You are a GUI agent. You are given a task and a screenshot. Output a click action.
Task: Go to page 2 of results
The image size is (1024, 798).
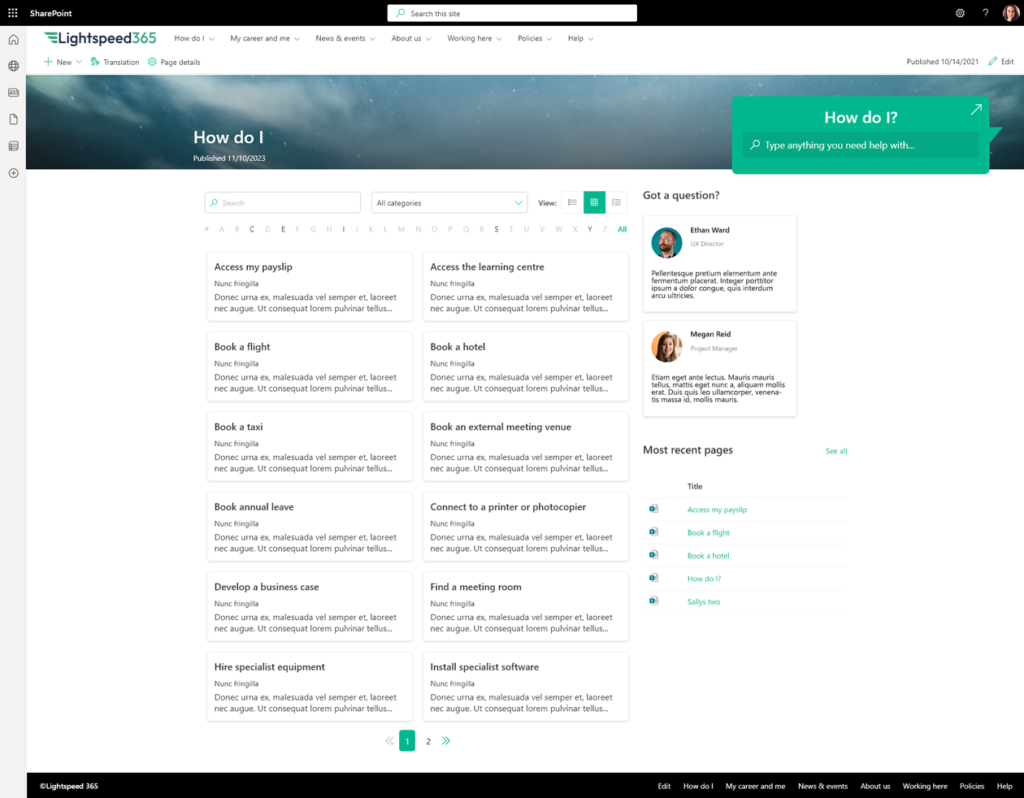[x=428, y=741]
